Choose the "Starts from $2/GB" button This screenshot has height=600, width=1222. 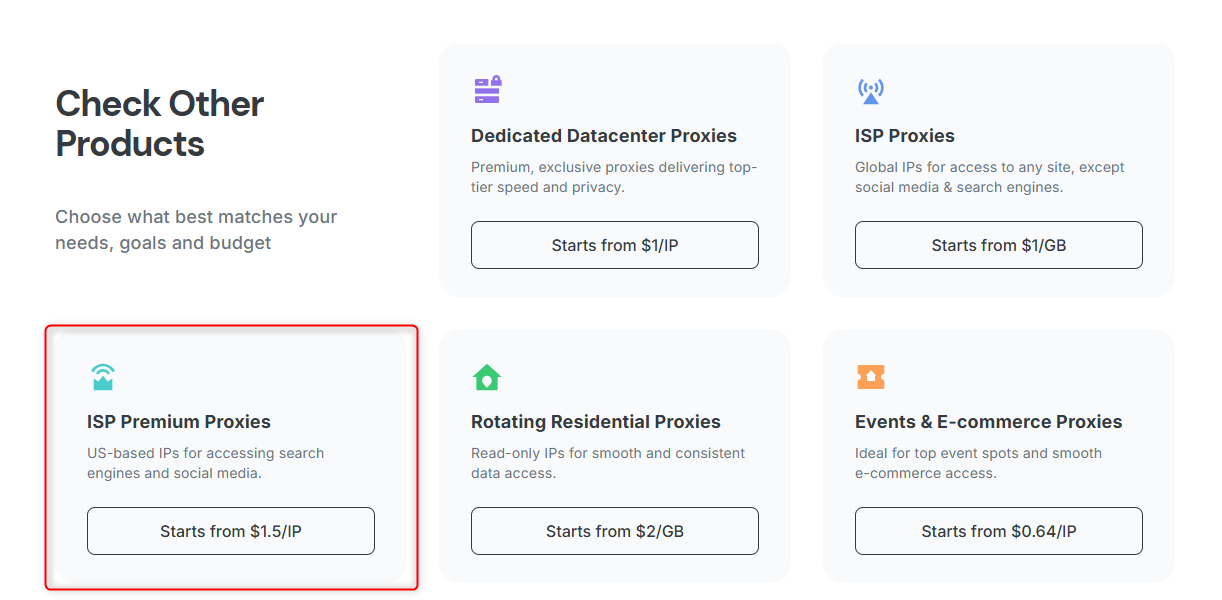[x=615, y=531]
